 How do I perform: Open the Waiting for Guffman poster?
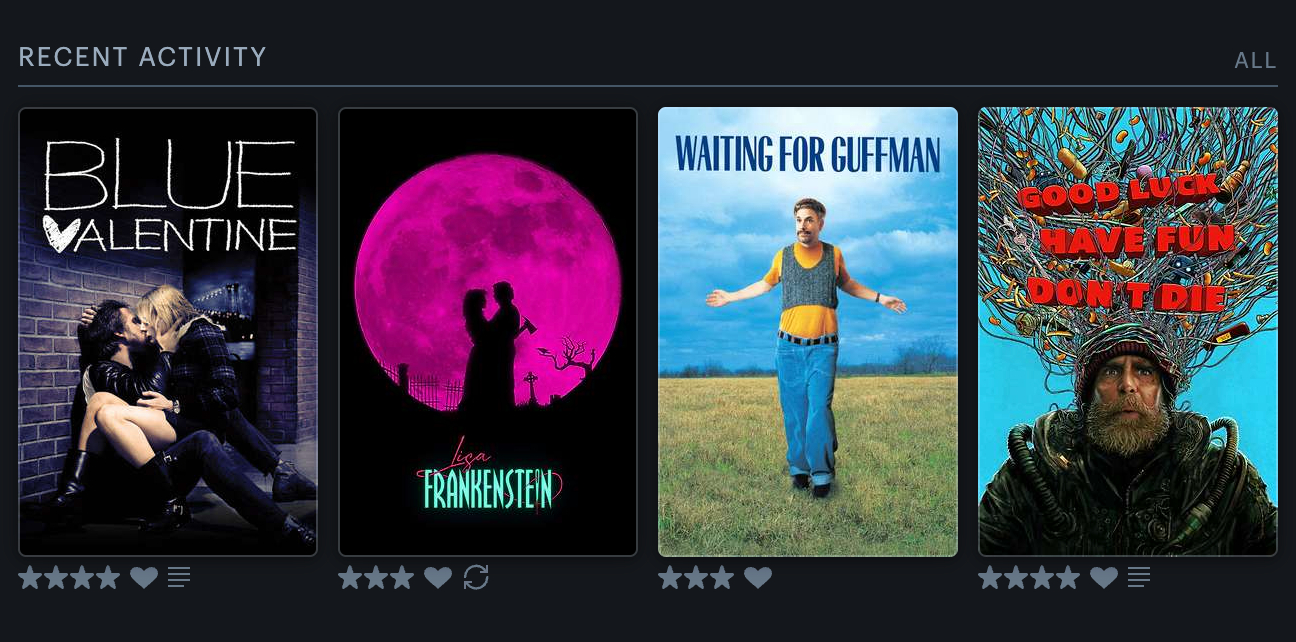click(808, 332)
